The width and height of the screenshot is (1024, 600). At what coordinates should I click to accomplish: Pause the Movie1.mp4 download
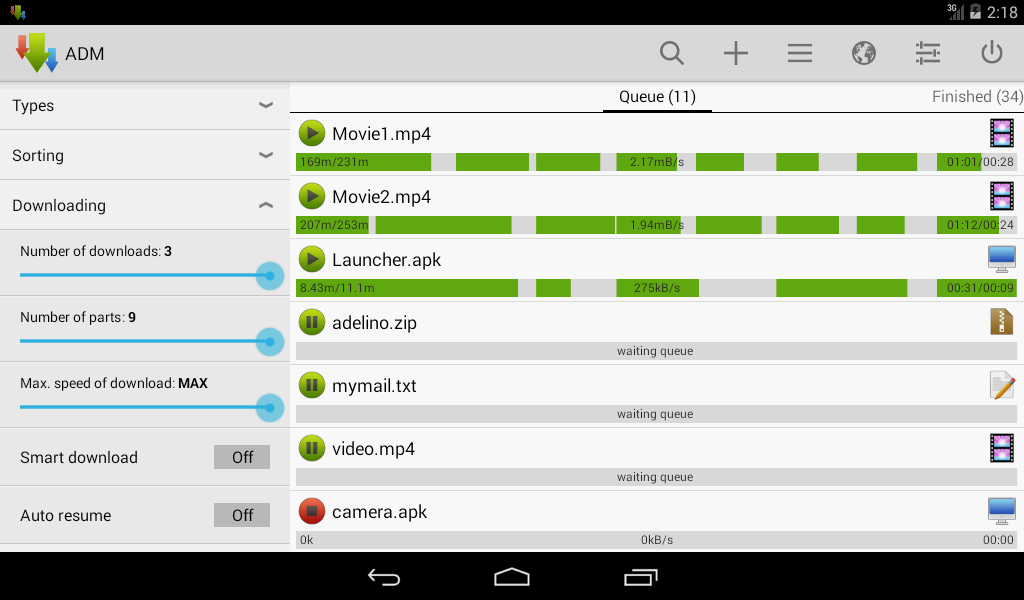click(x=311, y=133)
